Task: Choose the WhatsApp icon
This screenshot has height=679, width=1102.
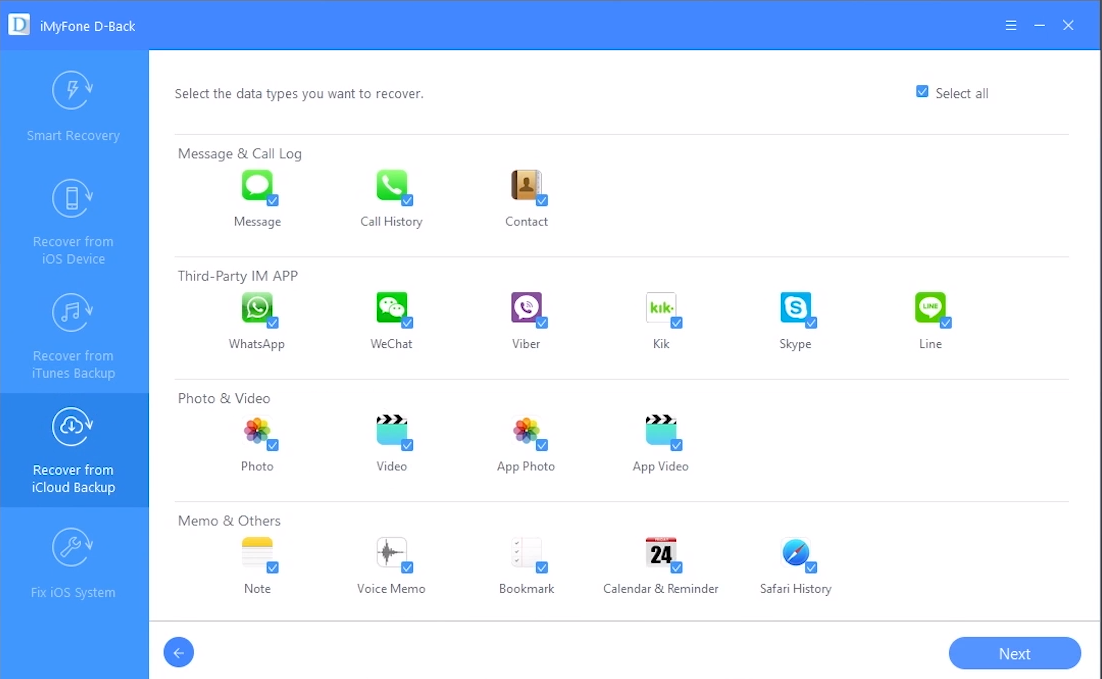Action: pos(257,308)
